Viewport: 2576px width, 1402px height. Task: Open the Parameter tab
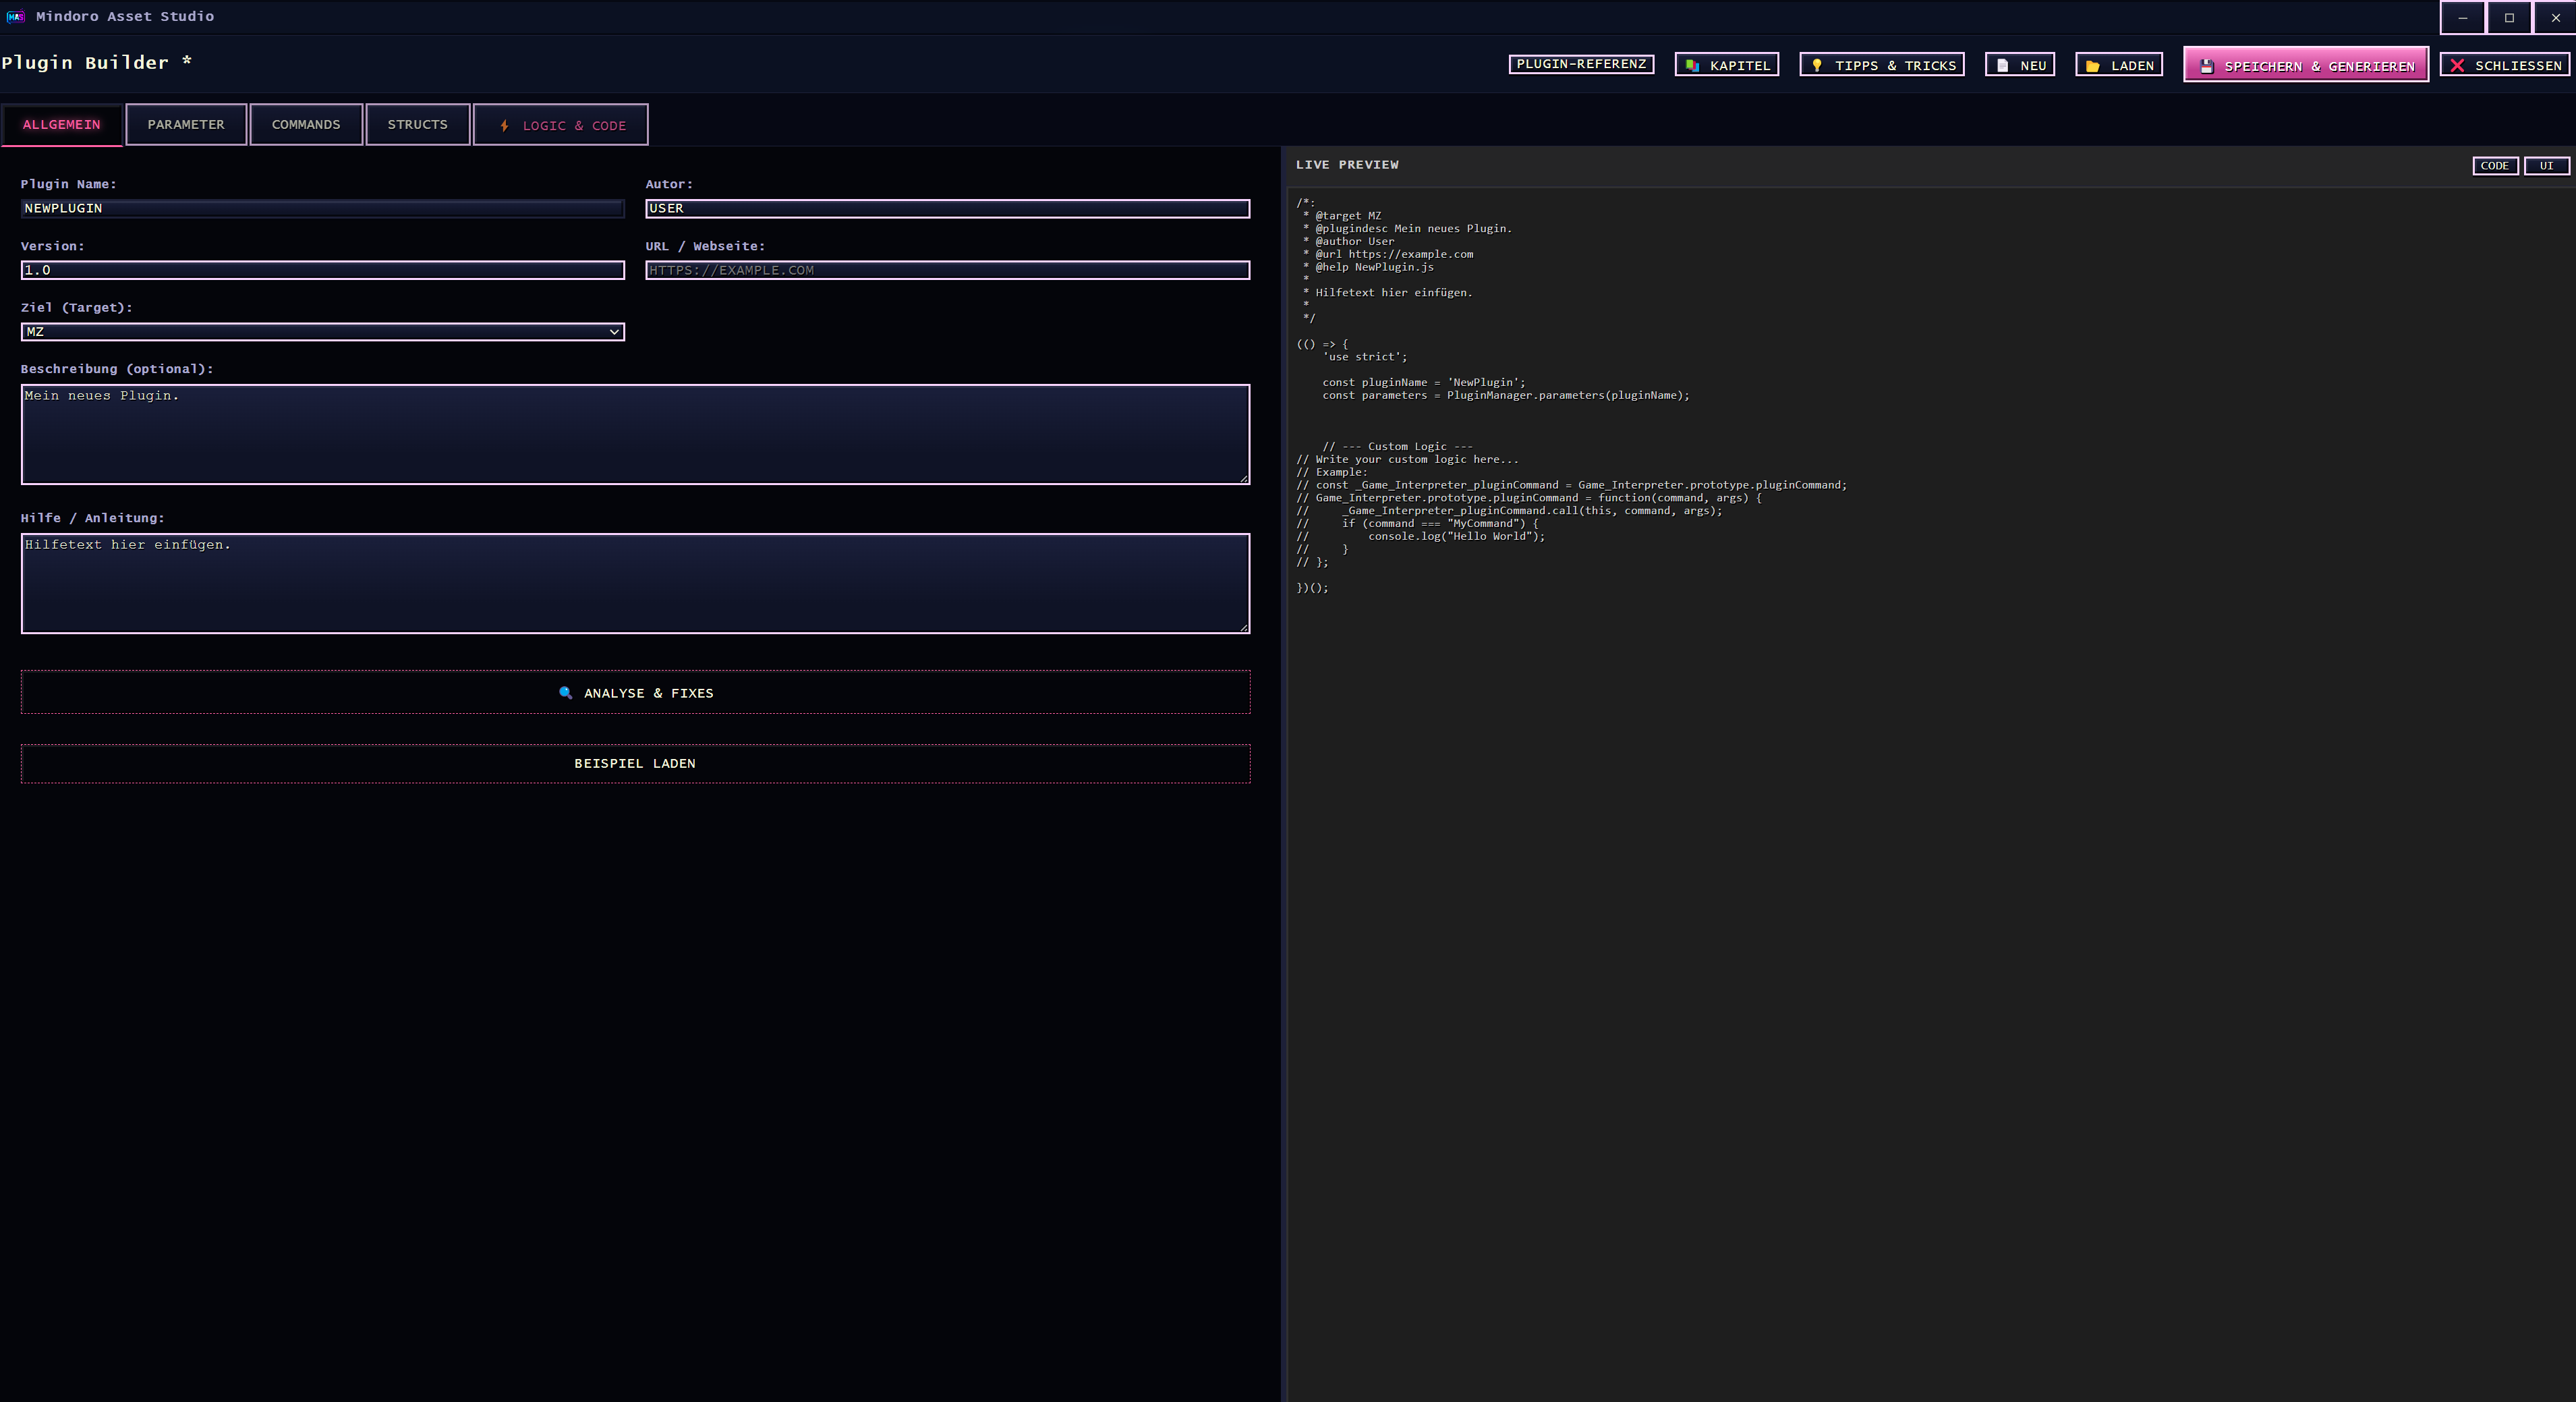[186, 125]
